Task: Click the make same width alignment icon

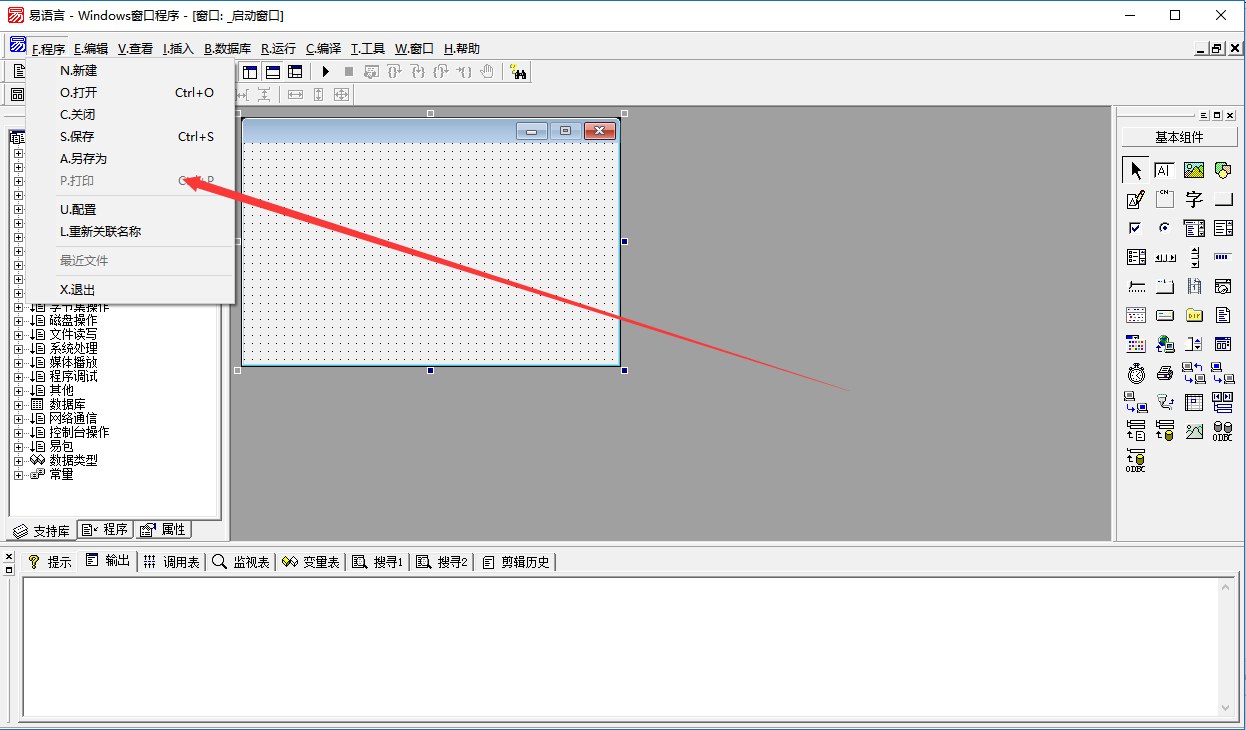Action: (x=295, y=94)
